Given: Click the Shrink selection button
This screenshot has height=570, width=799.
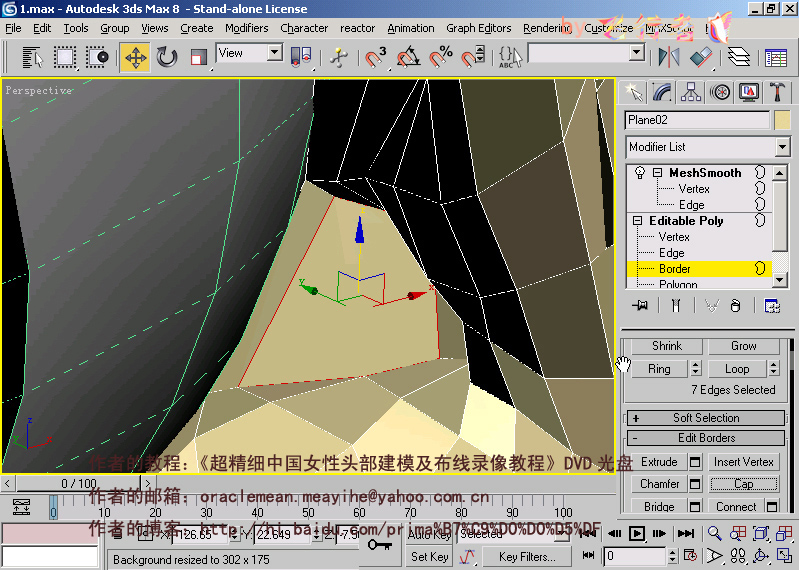Looking at the screenshot, I should (x=667, y=346).
